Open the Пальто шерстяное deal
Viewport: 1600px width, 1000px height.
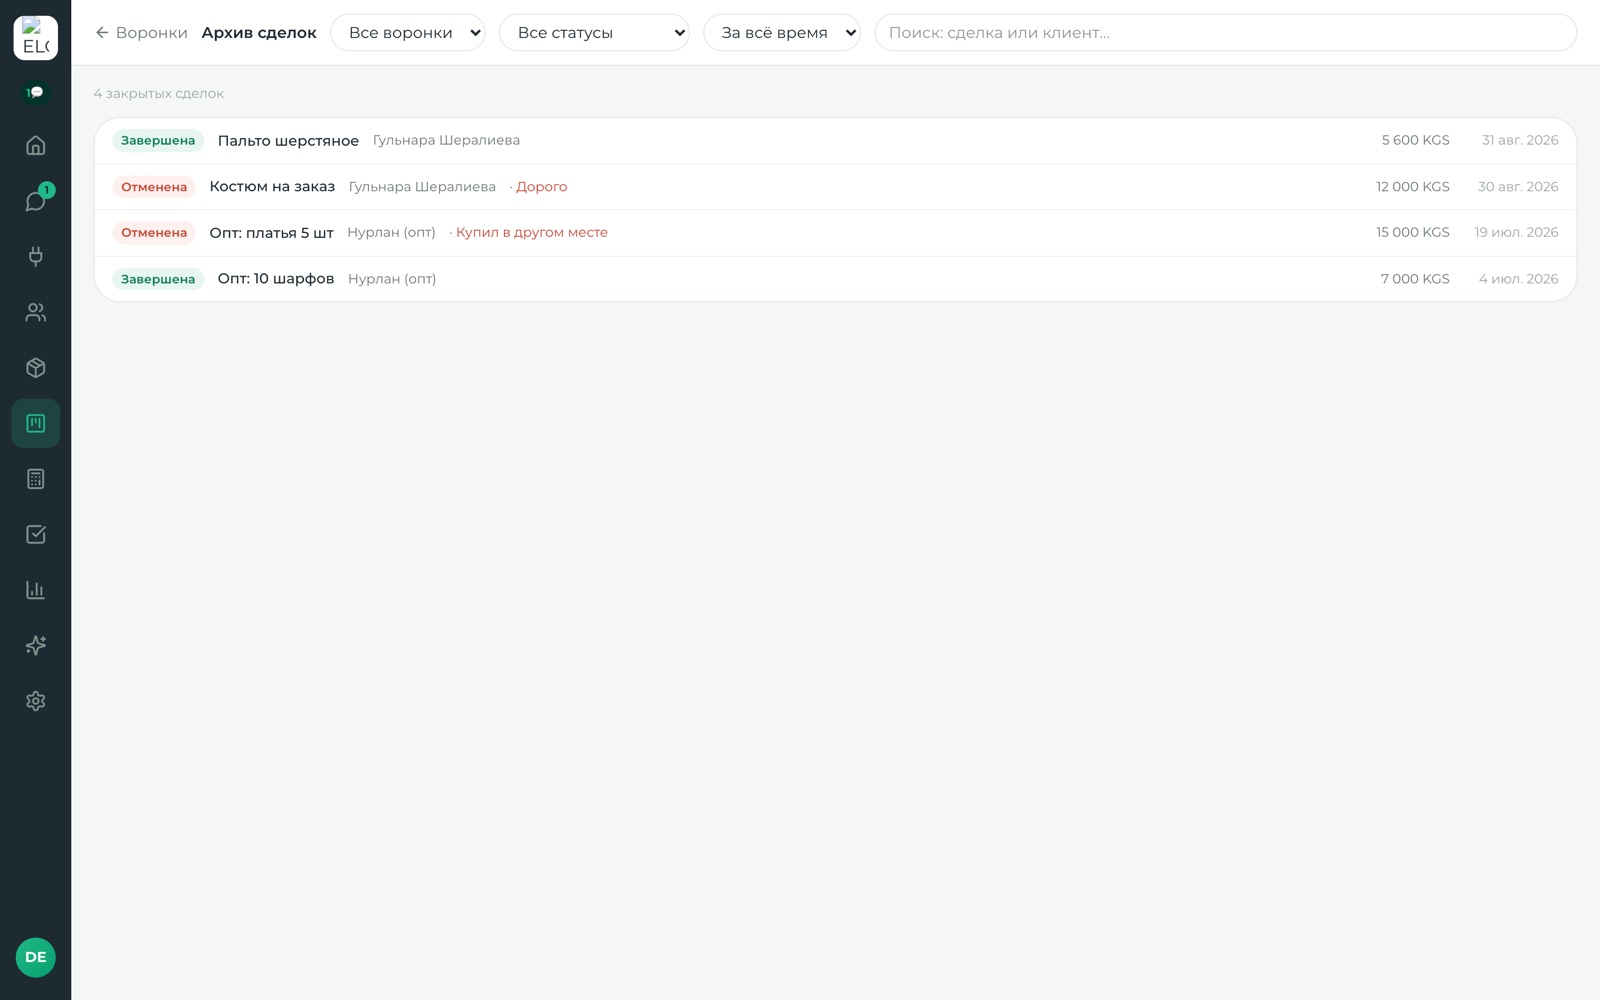[x=835, y=141]
